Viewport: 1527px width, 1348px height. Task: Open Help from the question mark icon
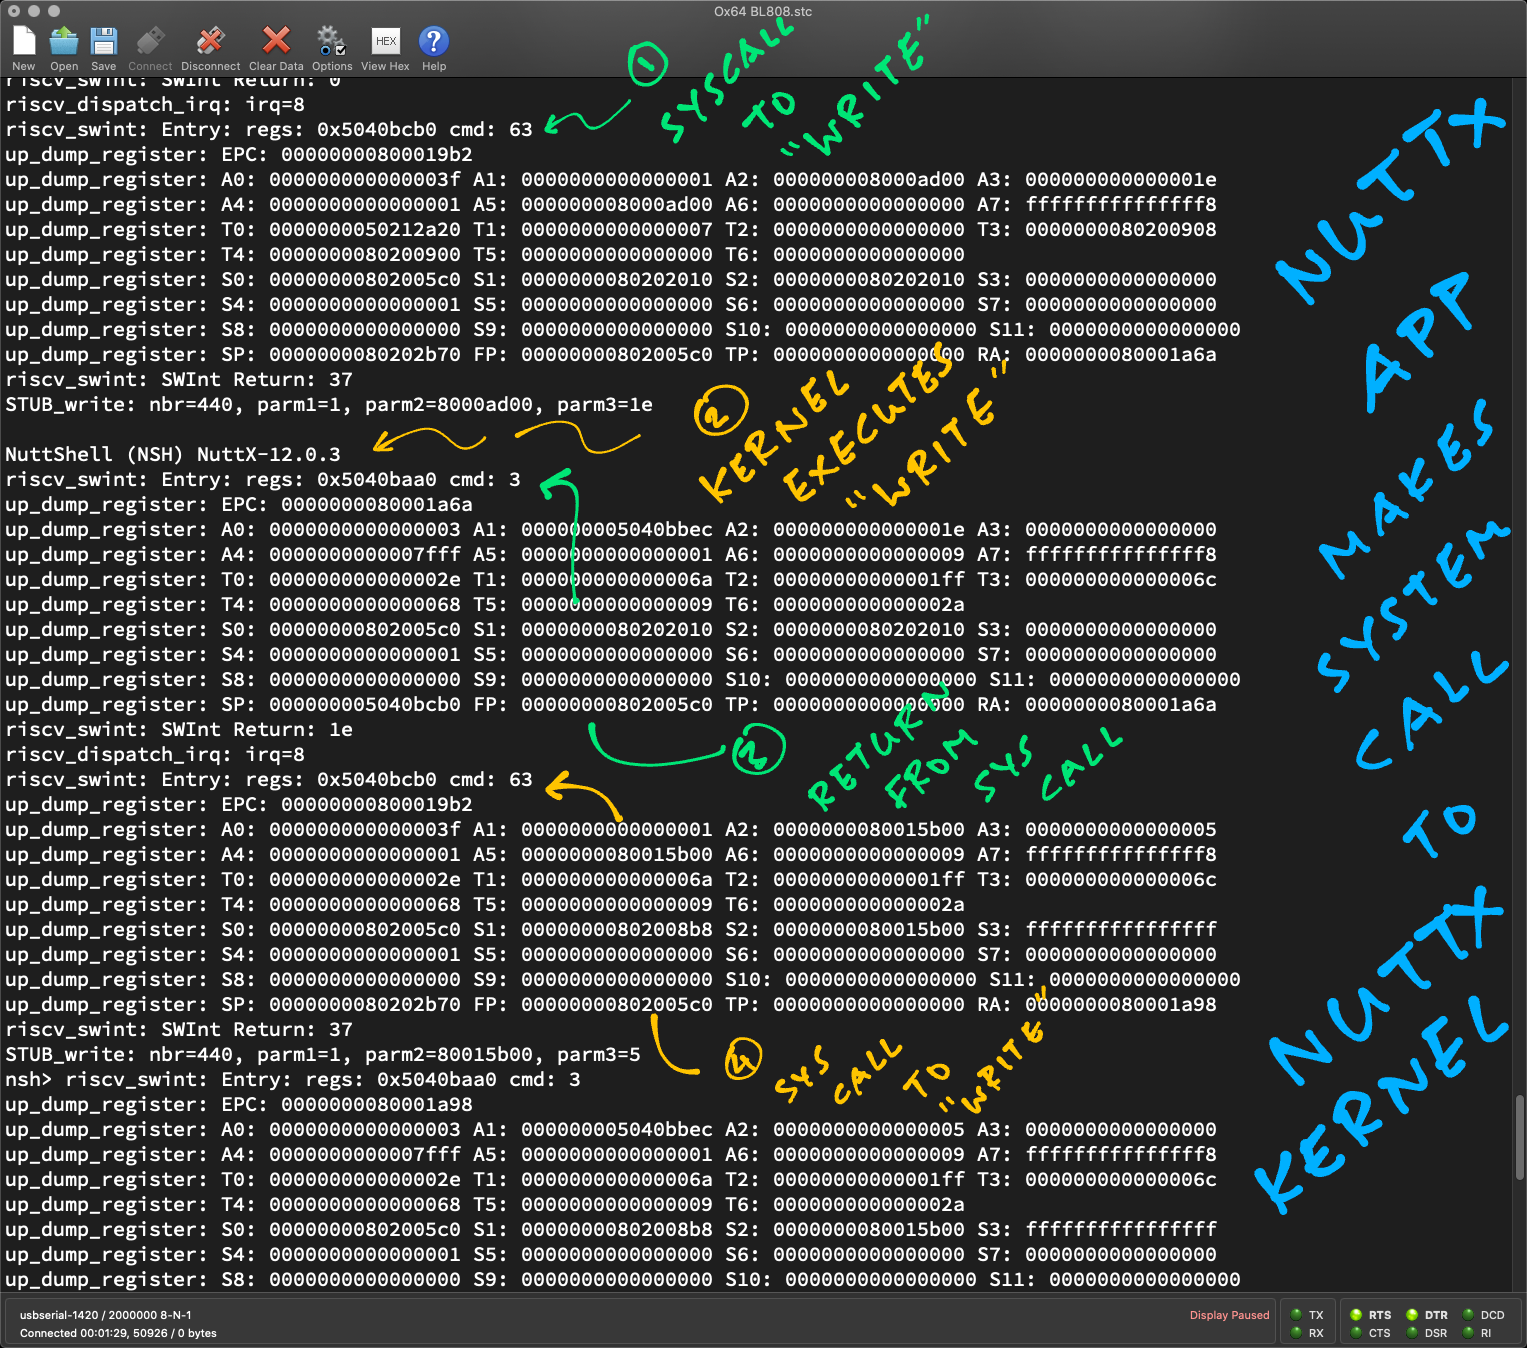point(434,41)
